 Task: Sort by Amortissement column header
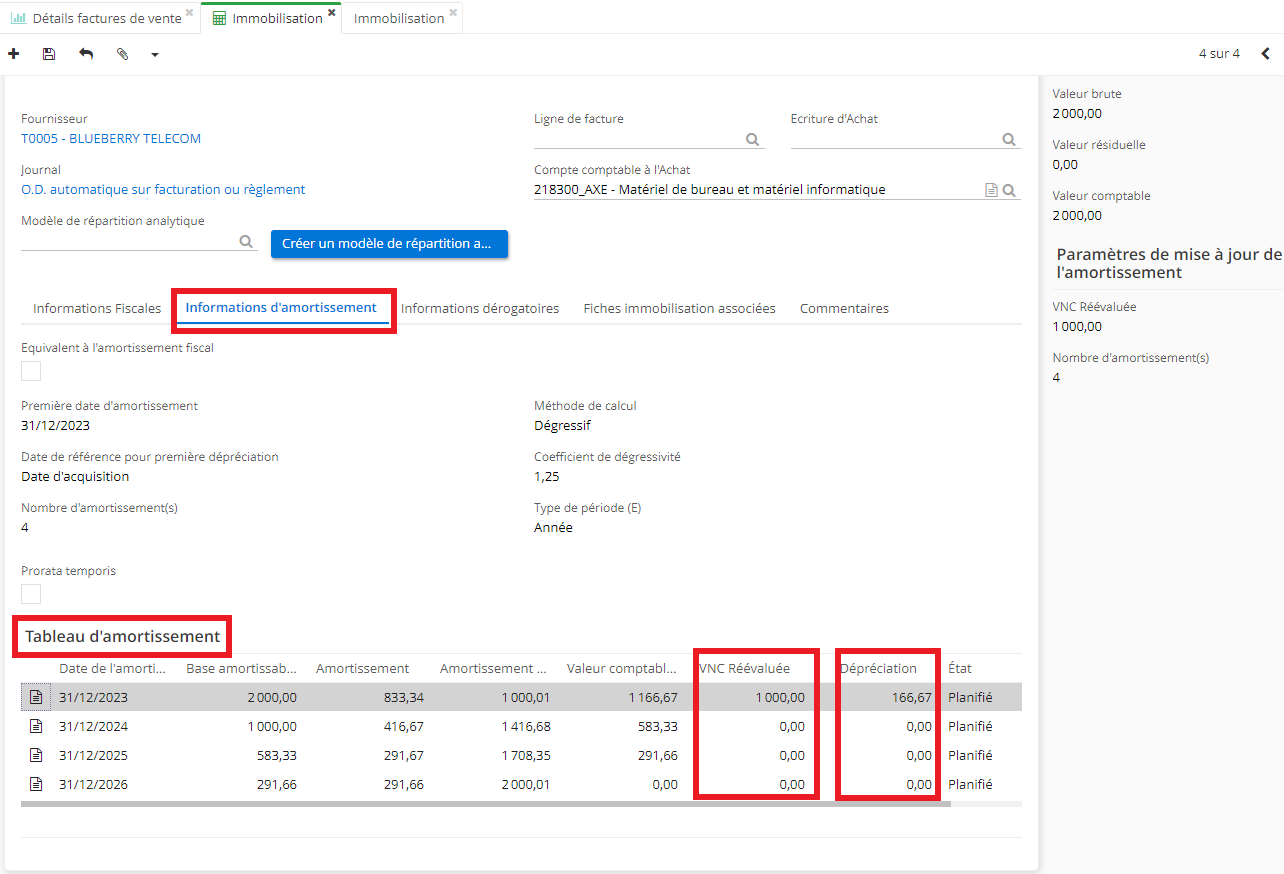coord(363,669)
